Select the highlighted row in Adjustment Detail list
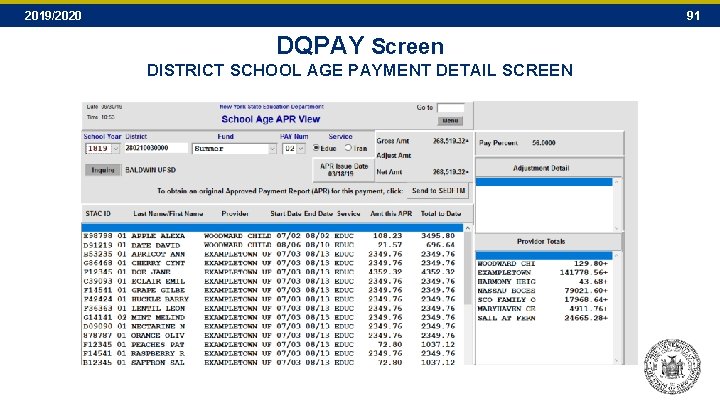This screenshot has height=405, width=720. point(544,182)
